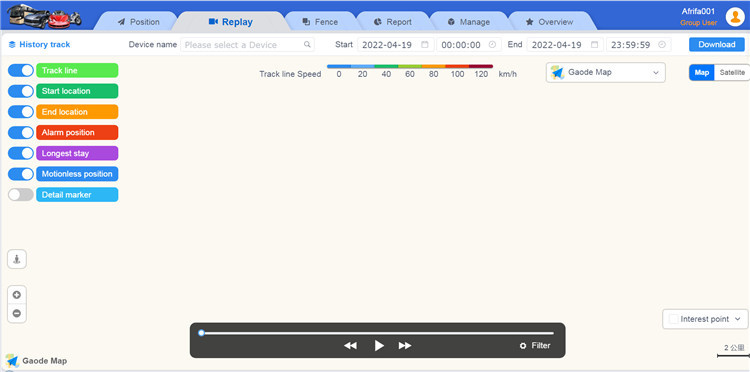Click the zoom in plus icon

[17, 295]
